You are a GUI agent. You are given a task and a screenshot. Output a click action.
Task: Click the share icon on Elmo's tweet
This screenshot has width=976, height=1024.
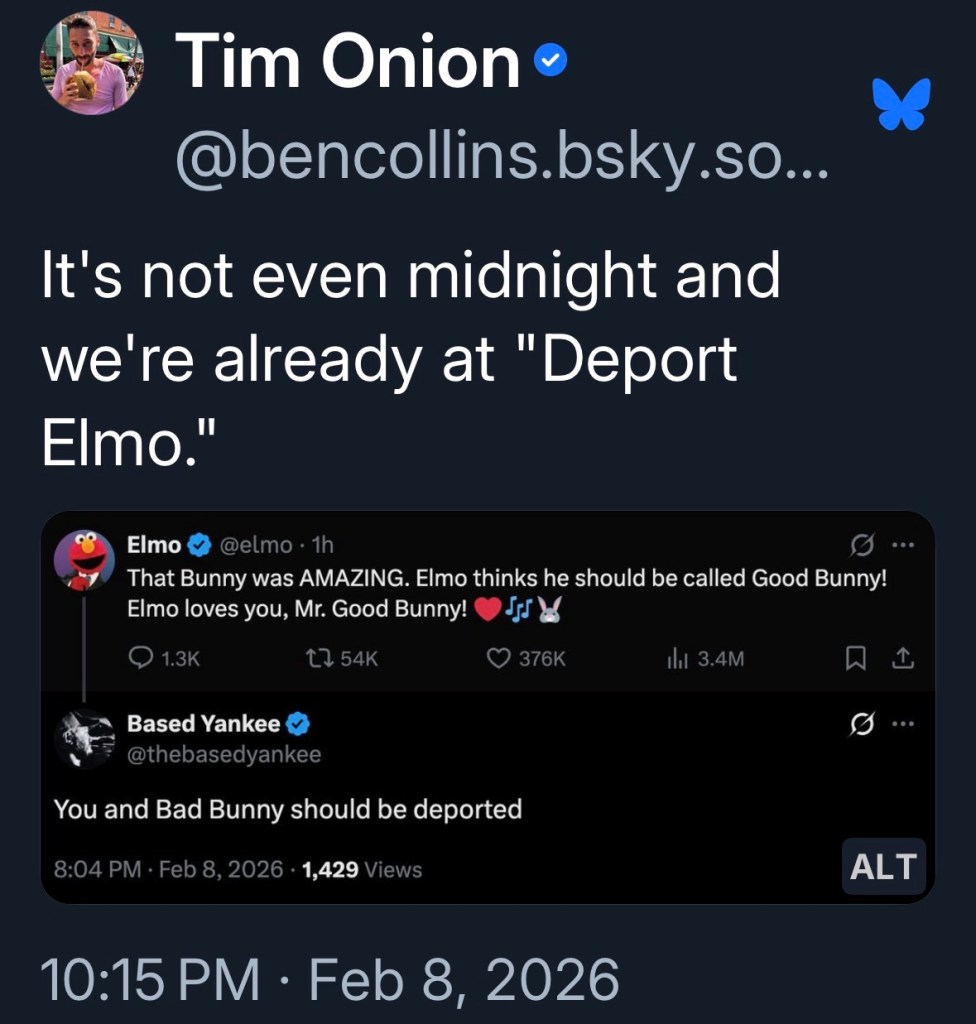coord(902,658)
